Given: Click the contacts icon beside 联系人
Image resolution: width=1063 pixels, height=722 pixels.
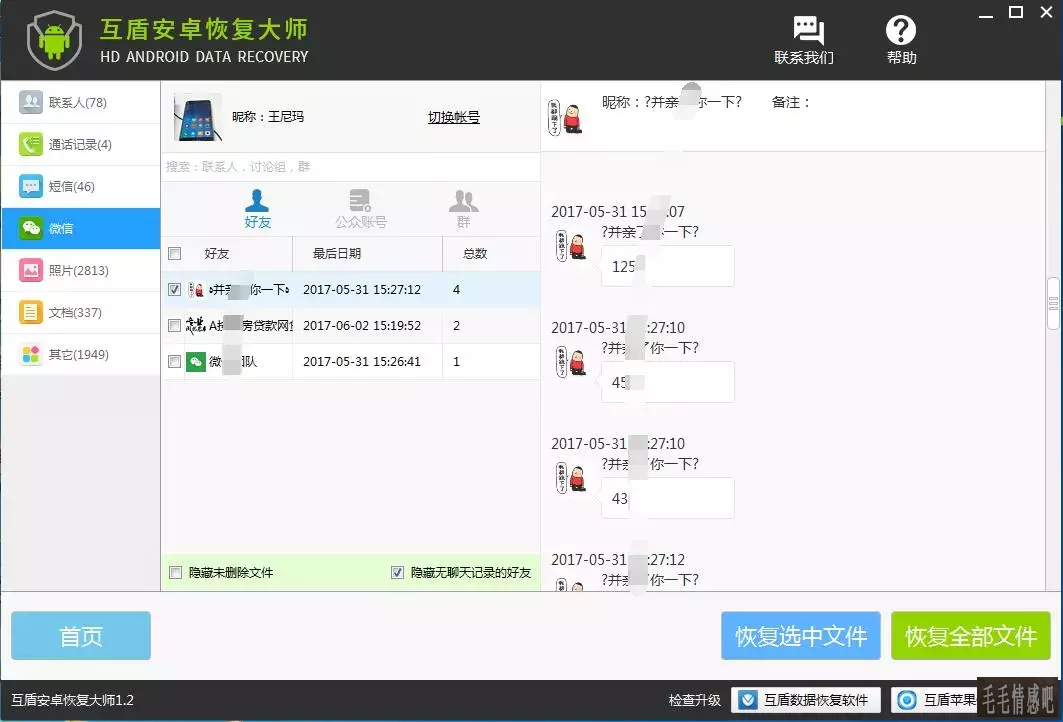Looking at the screenshot, I should (31, 102).
